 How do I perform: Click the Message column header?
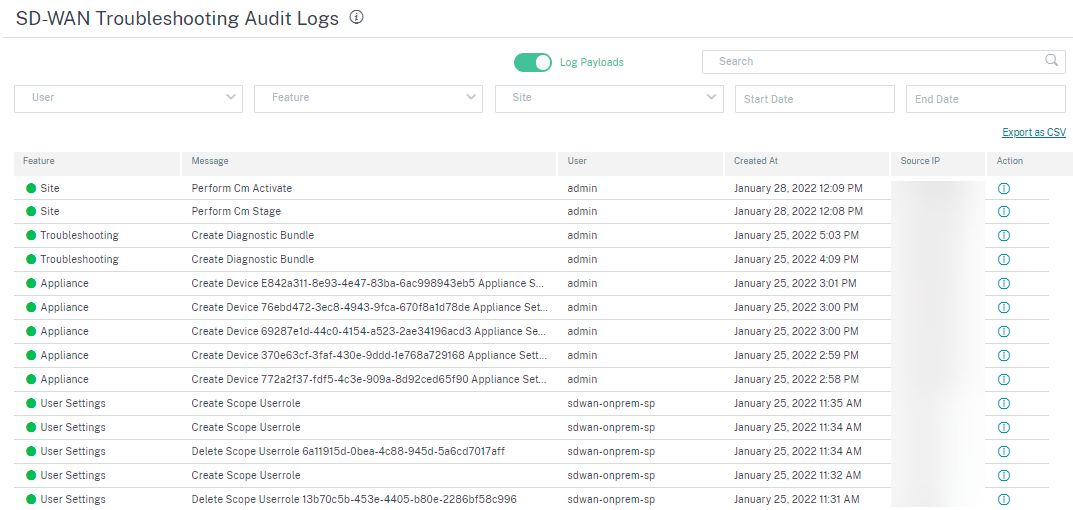tap(210, 161)
